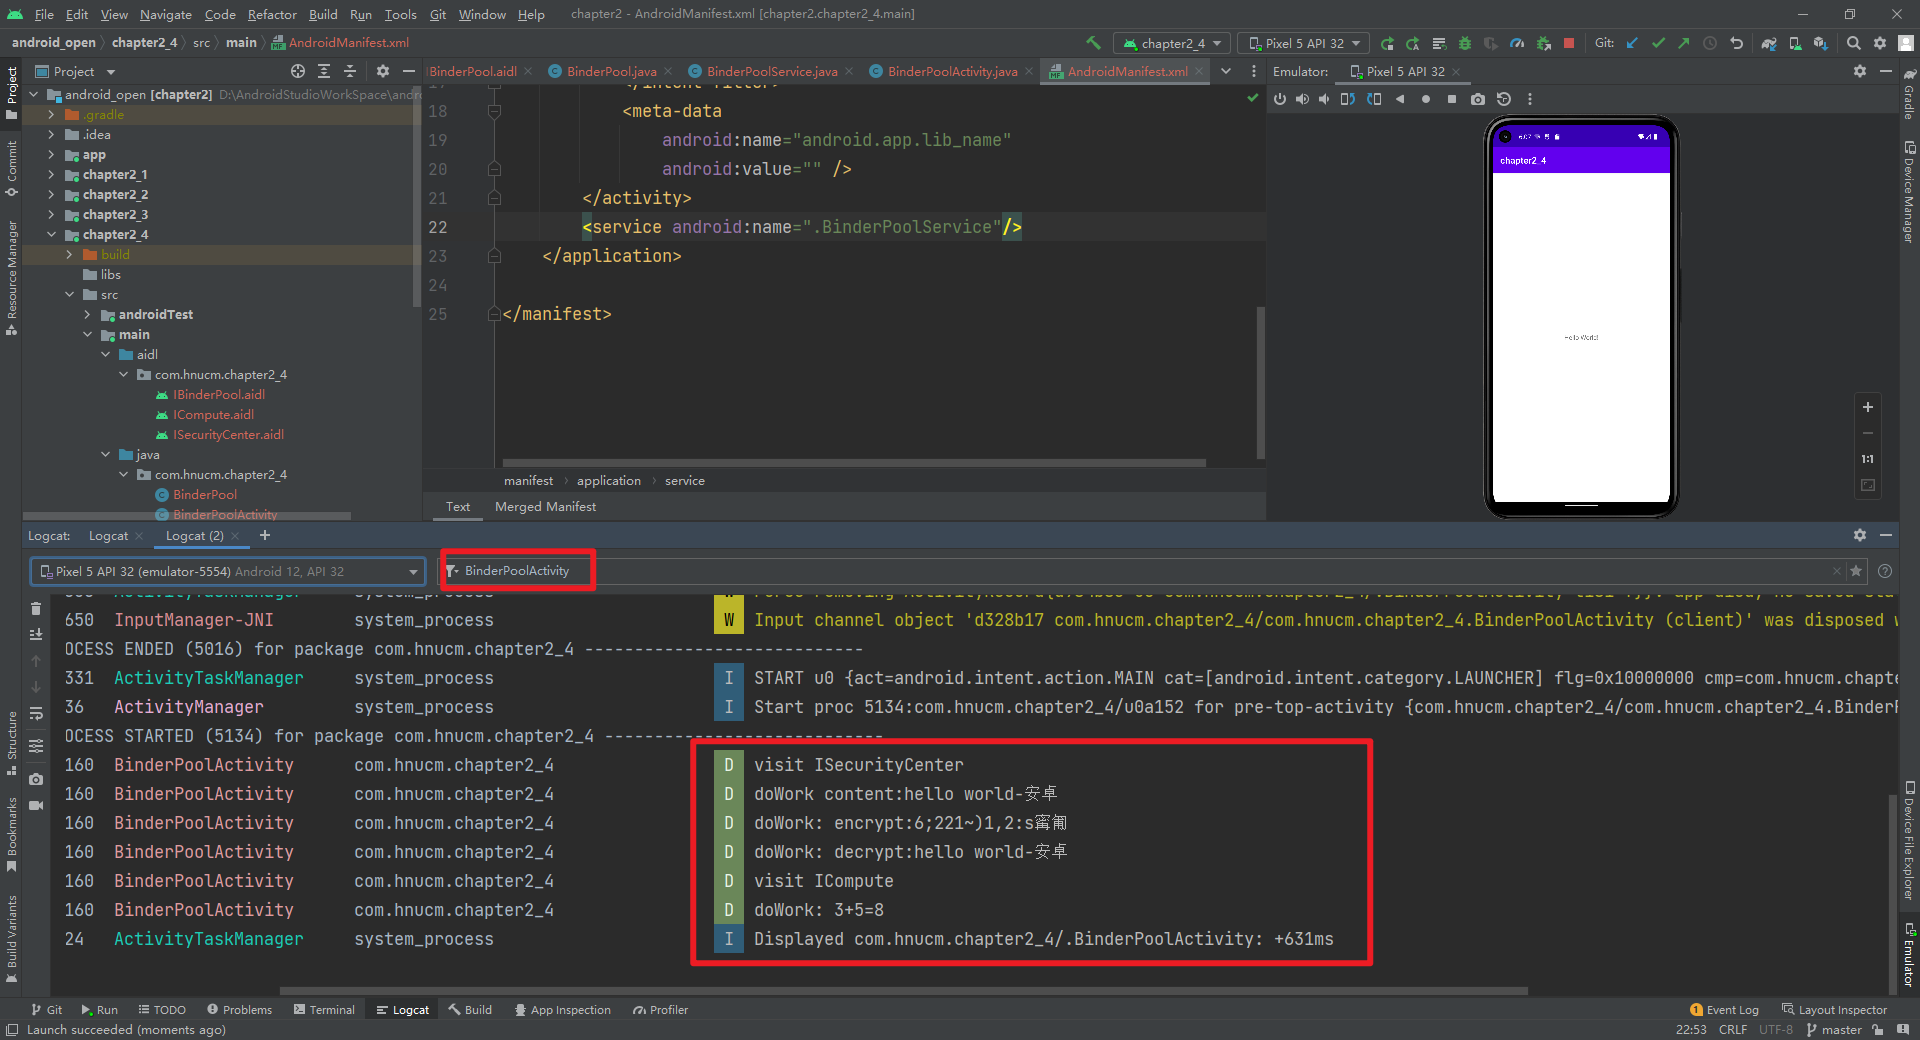Click the Make Project hammer icon
This screenshot has width=1920, height=1040.
pyautogui.click(x=1093, y=43)
